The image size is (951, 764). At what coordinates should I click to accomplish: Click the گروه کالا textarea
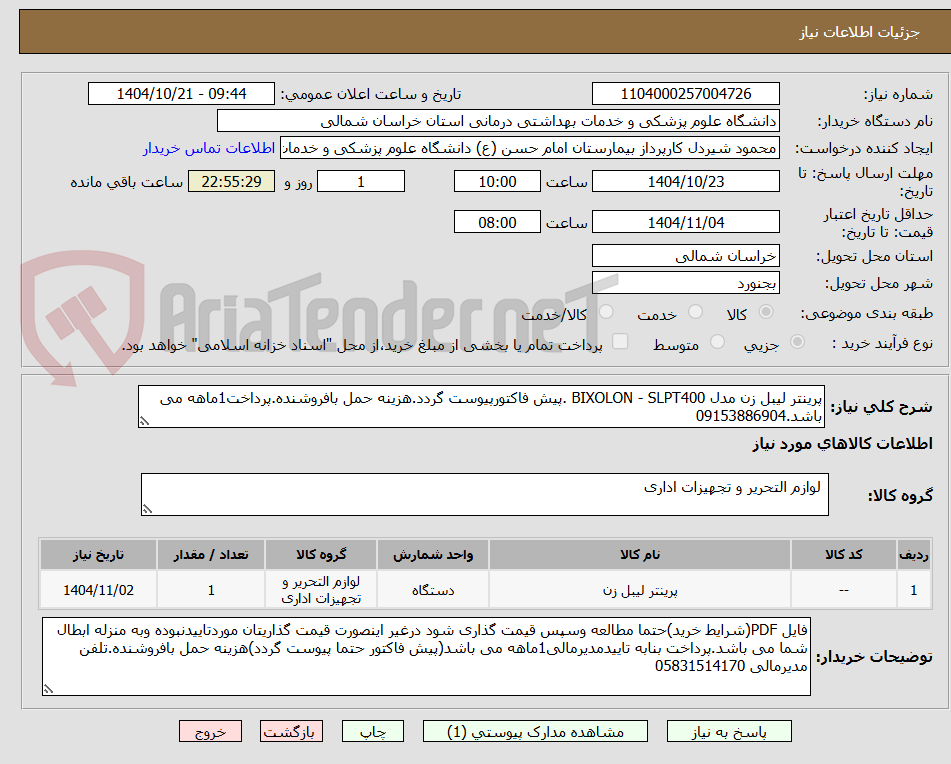(x=485, y=495)
